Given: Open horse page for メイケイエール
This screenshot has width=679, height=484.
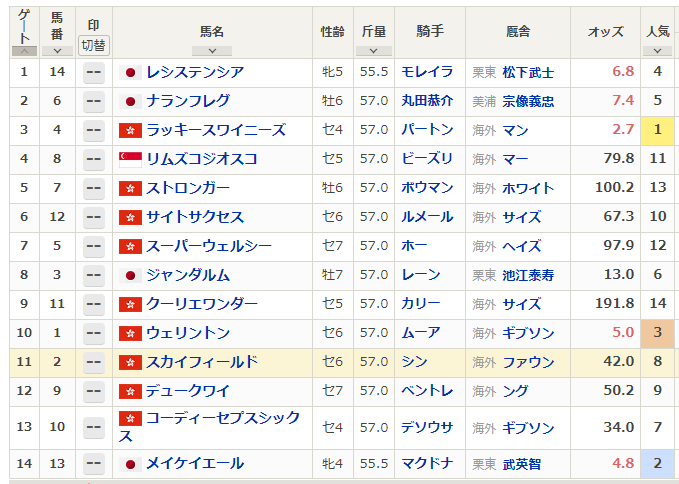Looking at the screenshot, I should 195,464.
